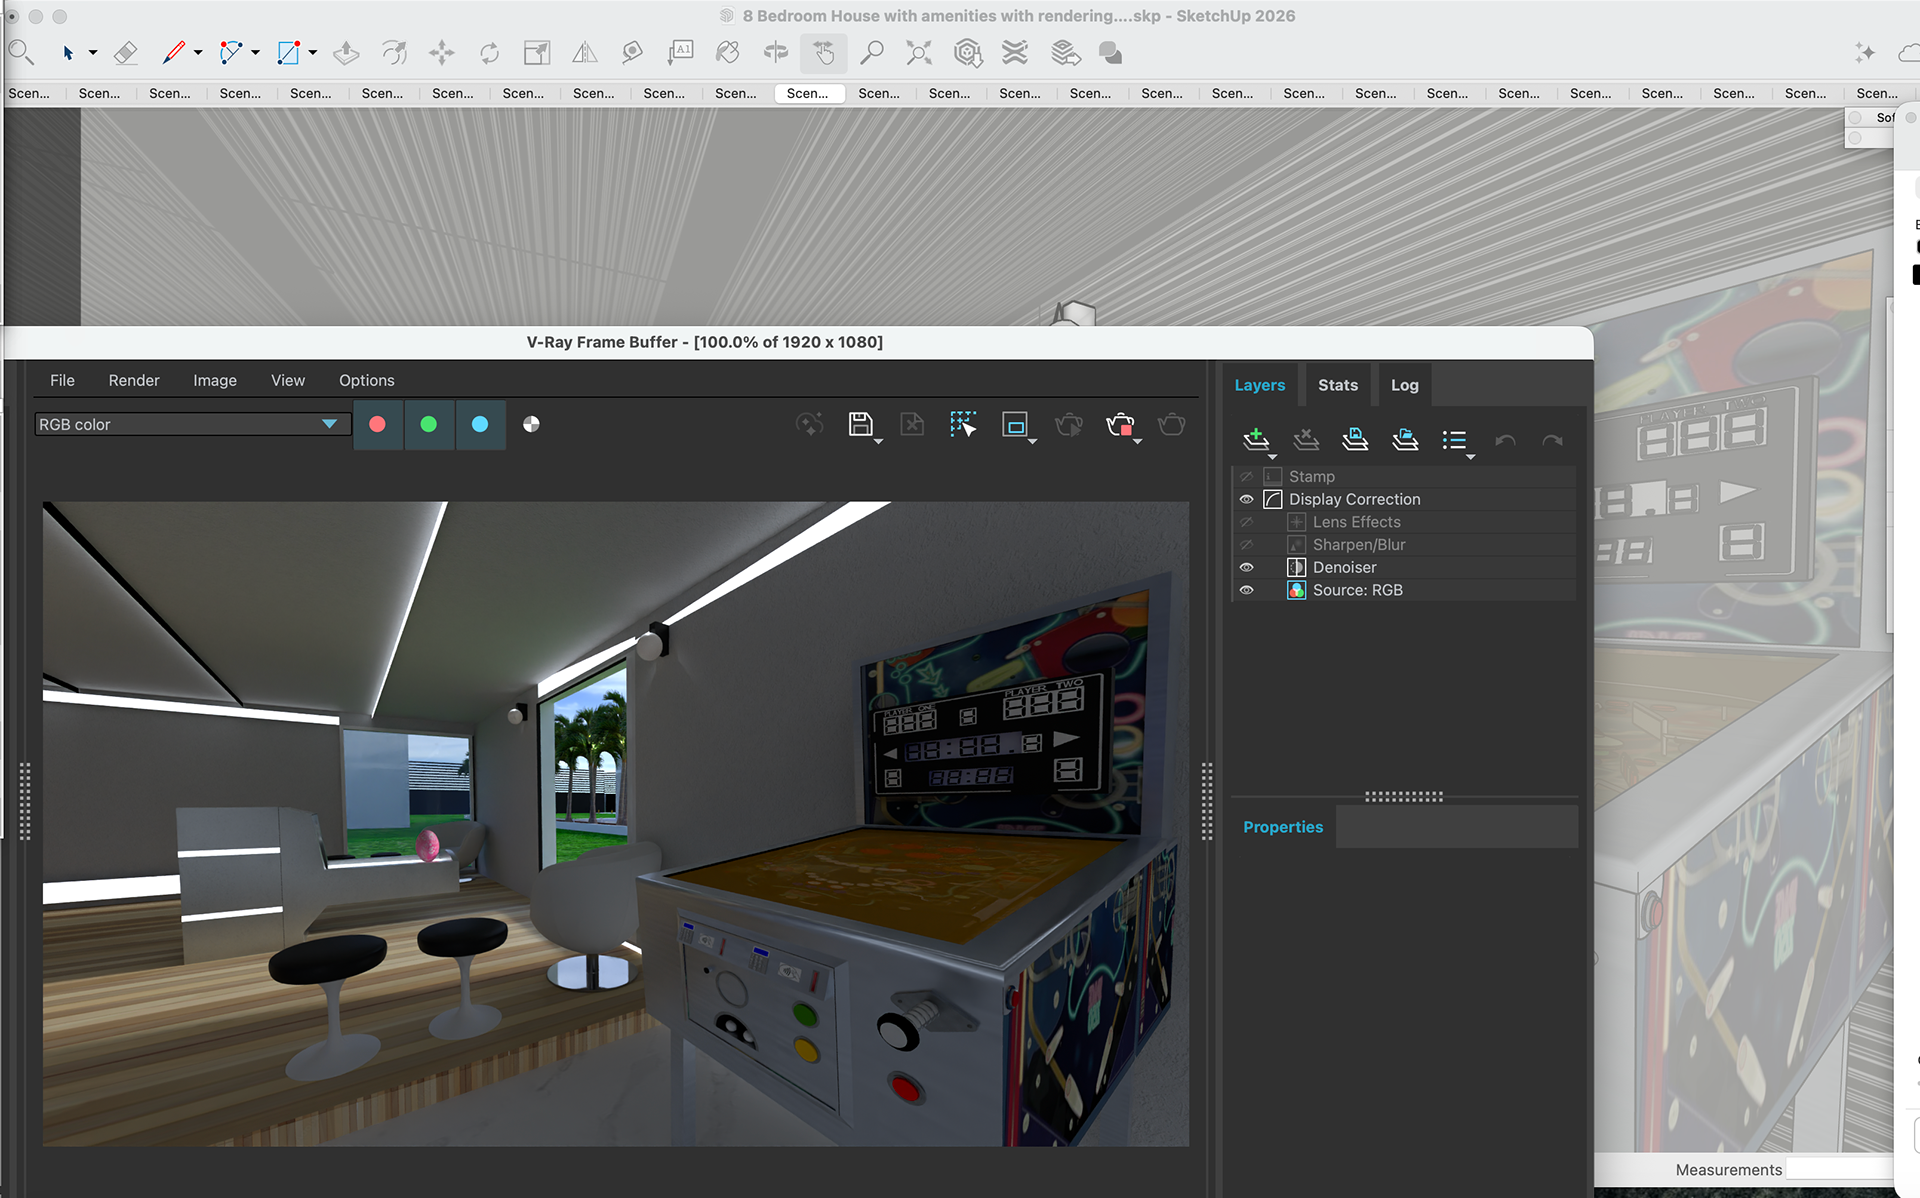Click load layer tree preset icon
Image resolution: width=1920 pixels, height=1198 pixels.
[1405, 439]
